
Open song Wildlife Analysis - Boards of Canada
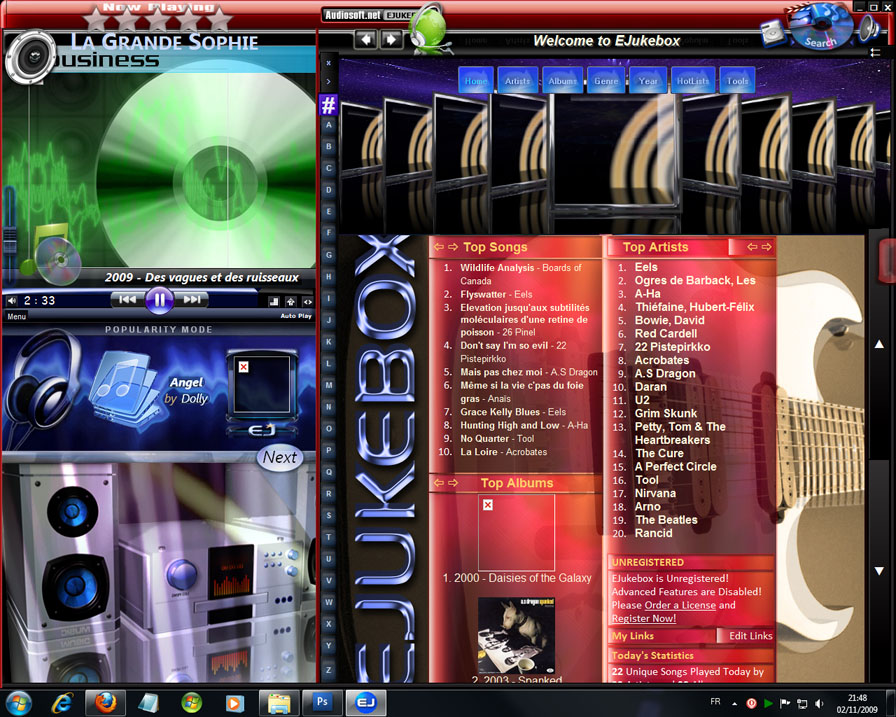coord(521,274)
